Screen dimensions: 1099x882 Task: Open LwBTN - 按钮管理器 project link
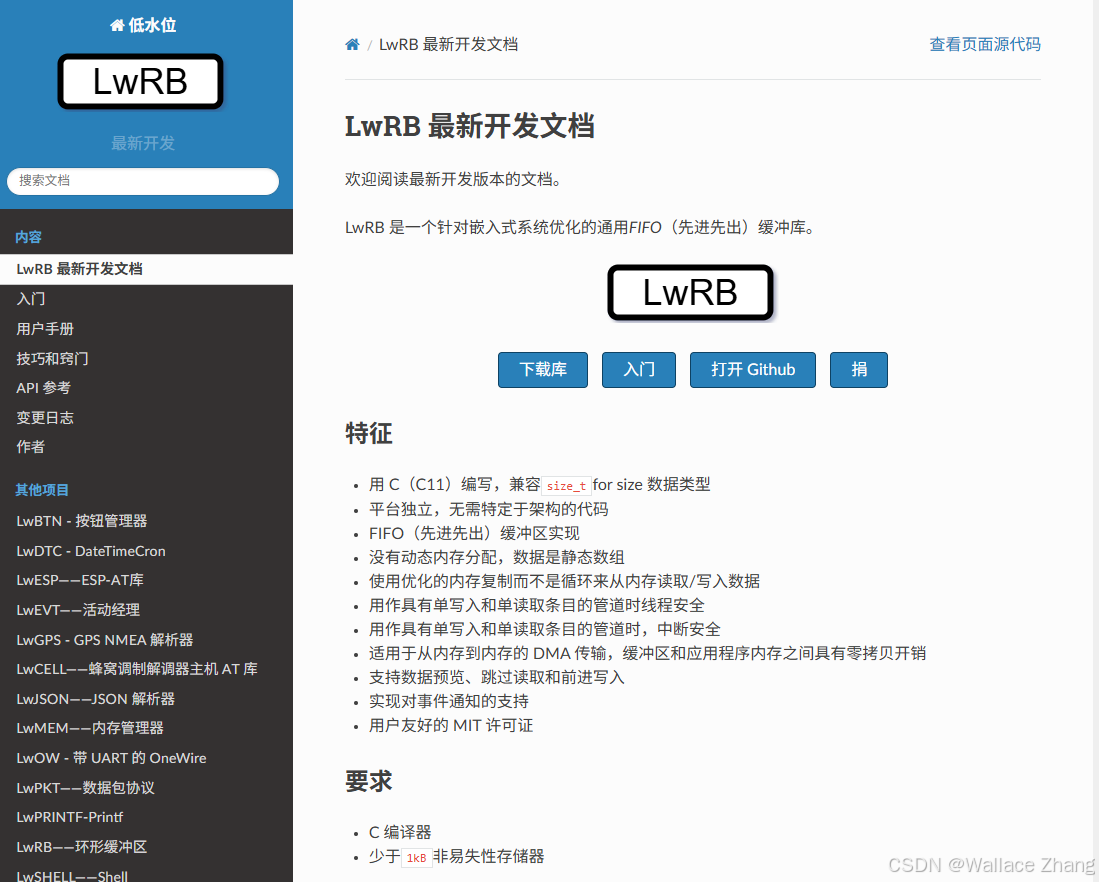[x=146, y=521]
